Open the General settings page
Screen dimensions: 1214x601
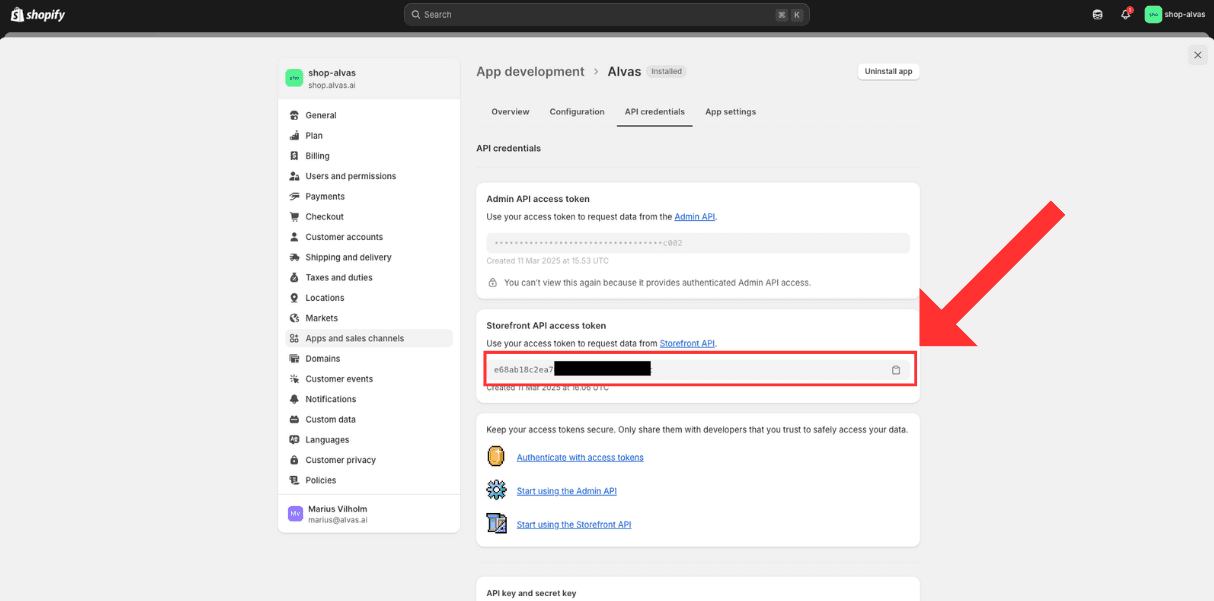[x=368, y=115]
